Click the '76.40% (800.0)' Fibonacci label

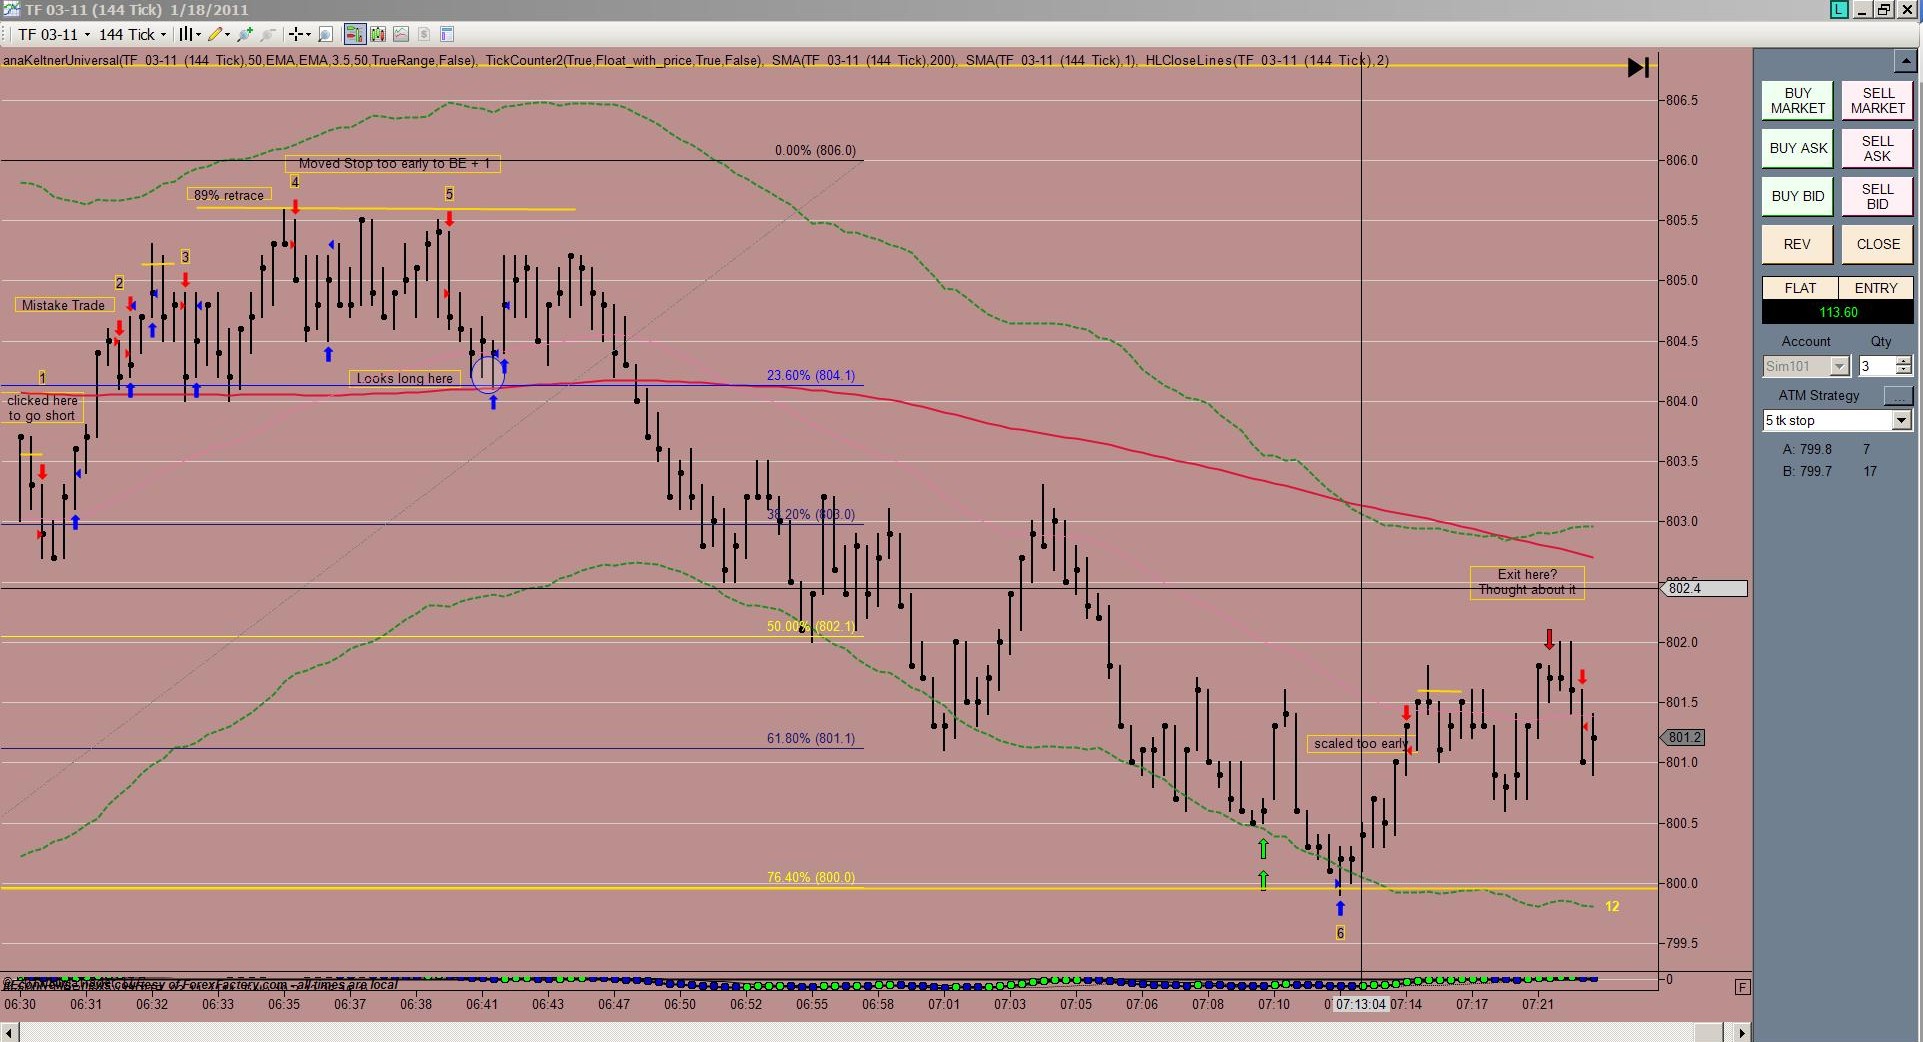811,877
